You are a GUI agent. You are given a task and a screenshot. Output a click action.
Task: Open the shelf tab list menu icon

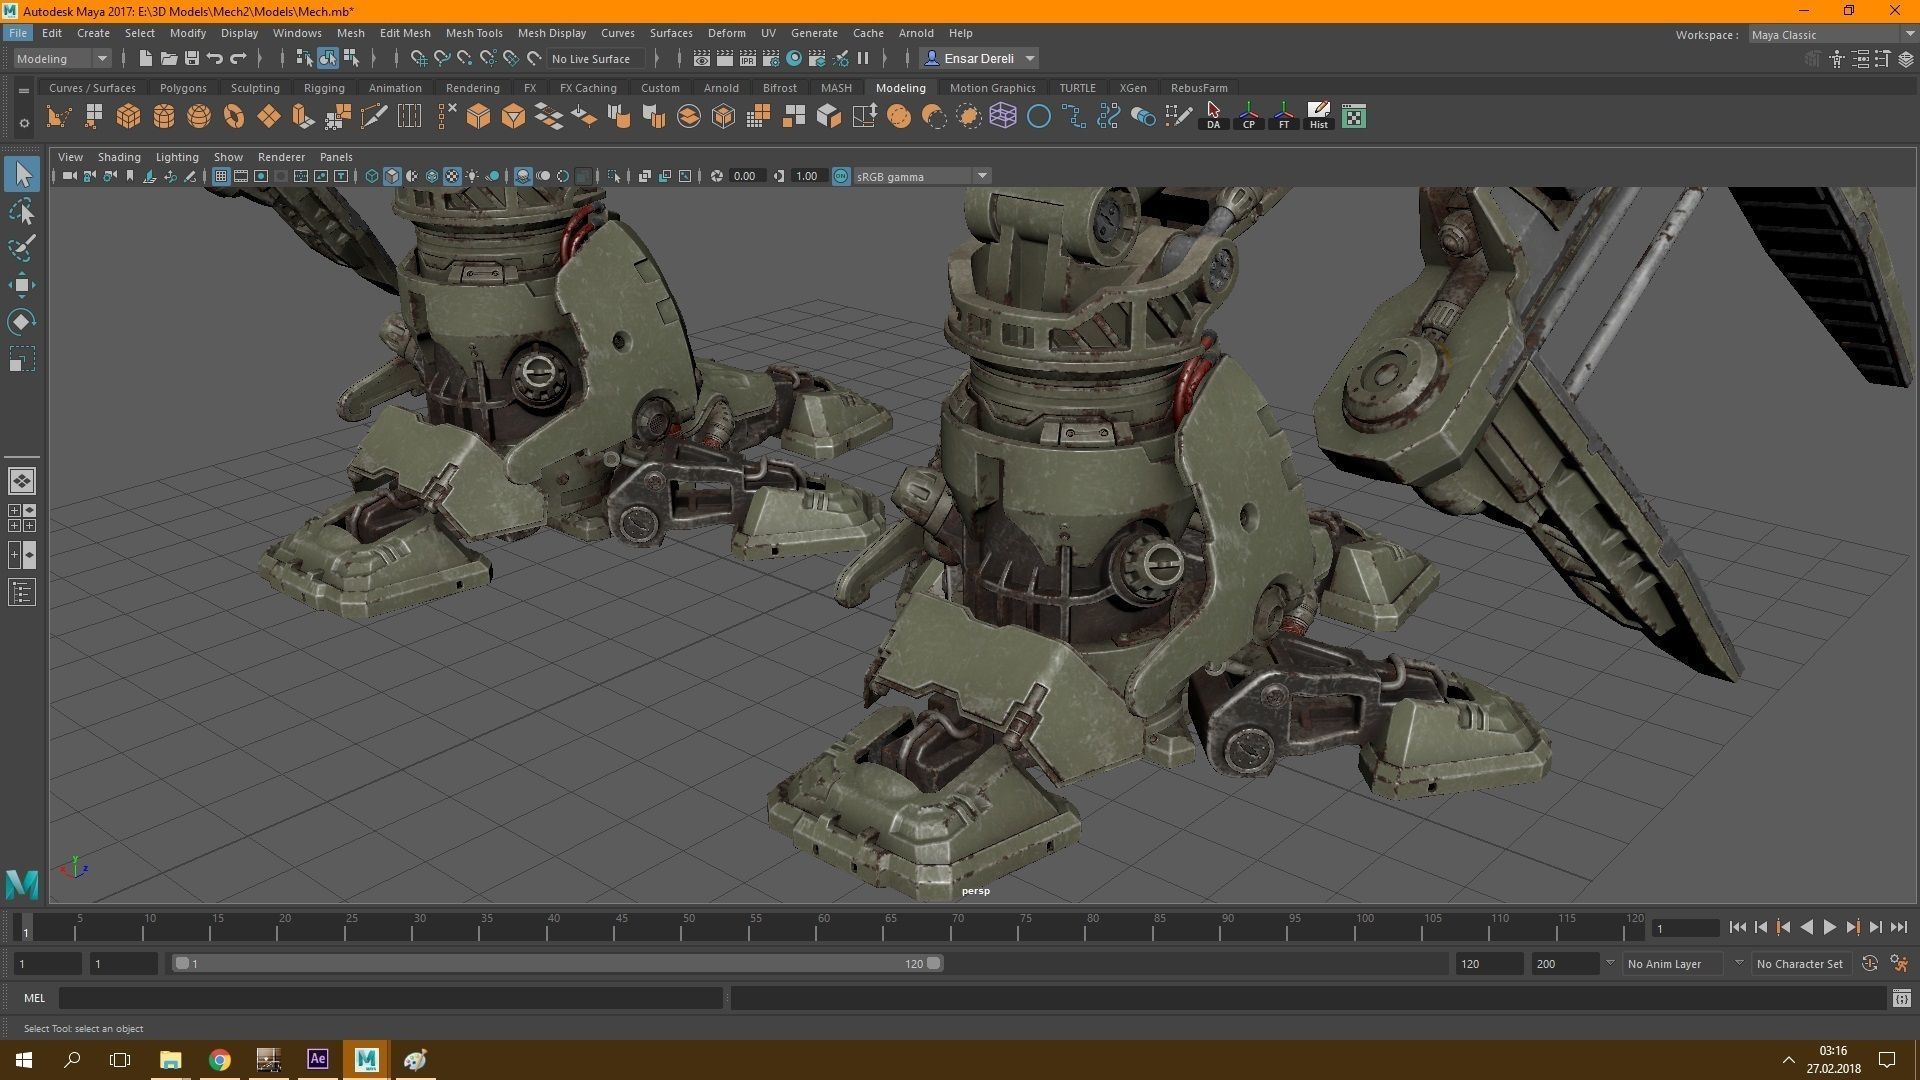(24, 90)
